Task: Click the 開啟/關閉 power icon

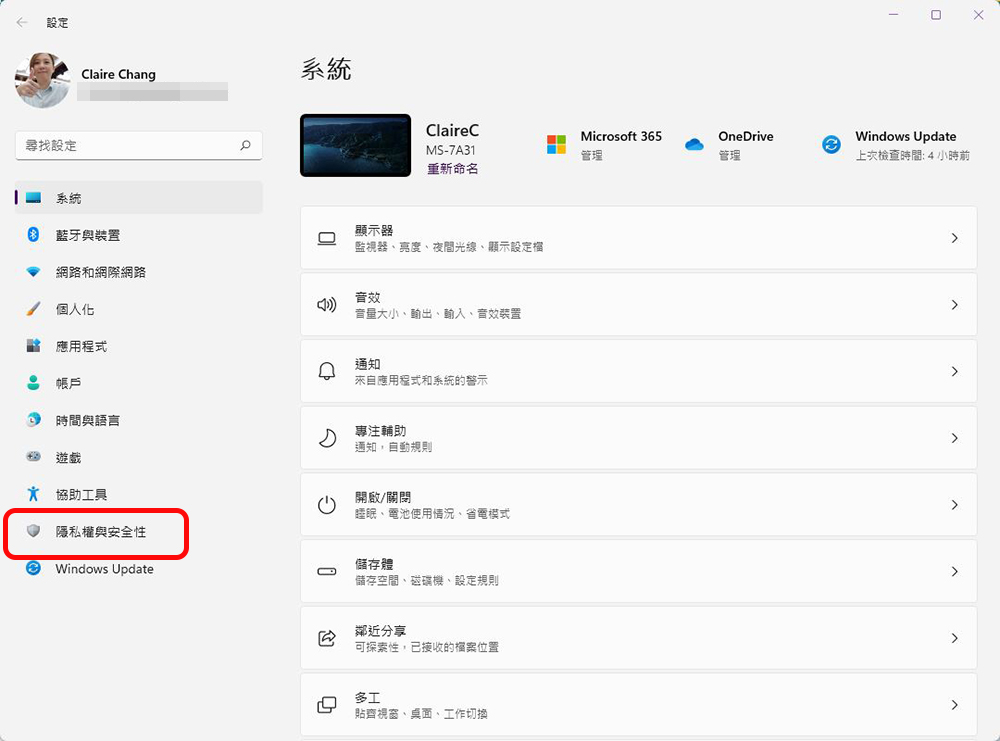Action: [x=327, y=505]
